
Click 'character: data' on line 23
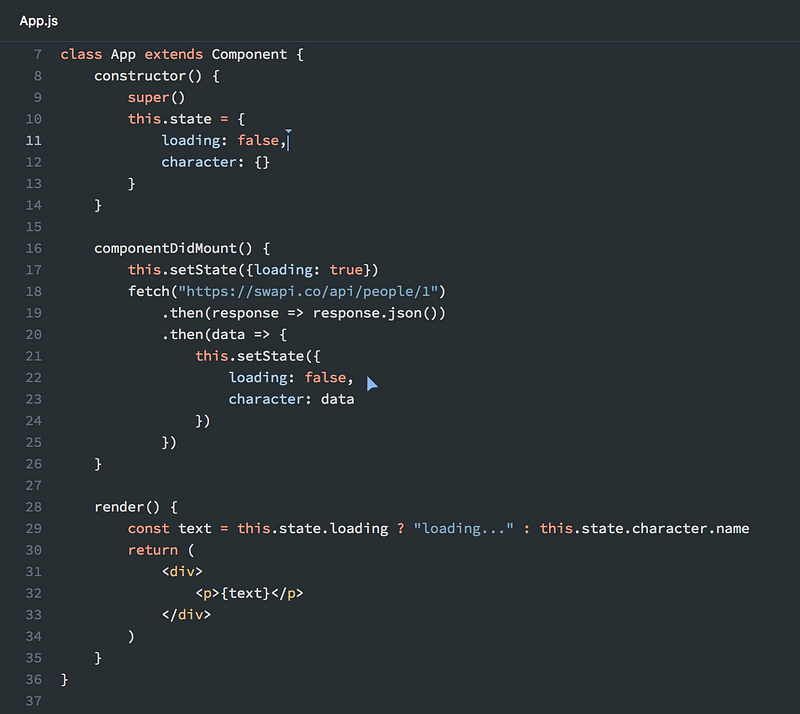tap(291, 399)
